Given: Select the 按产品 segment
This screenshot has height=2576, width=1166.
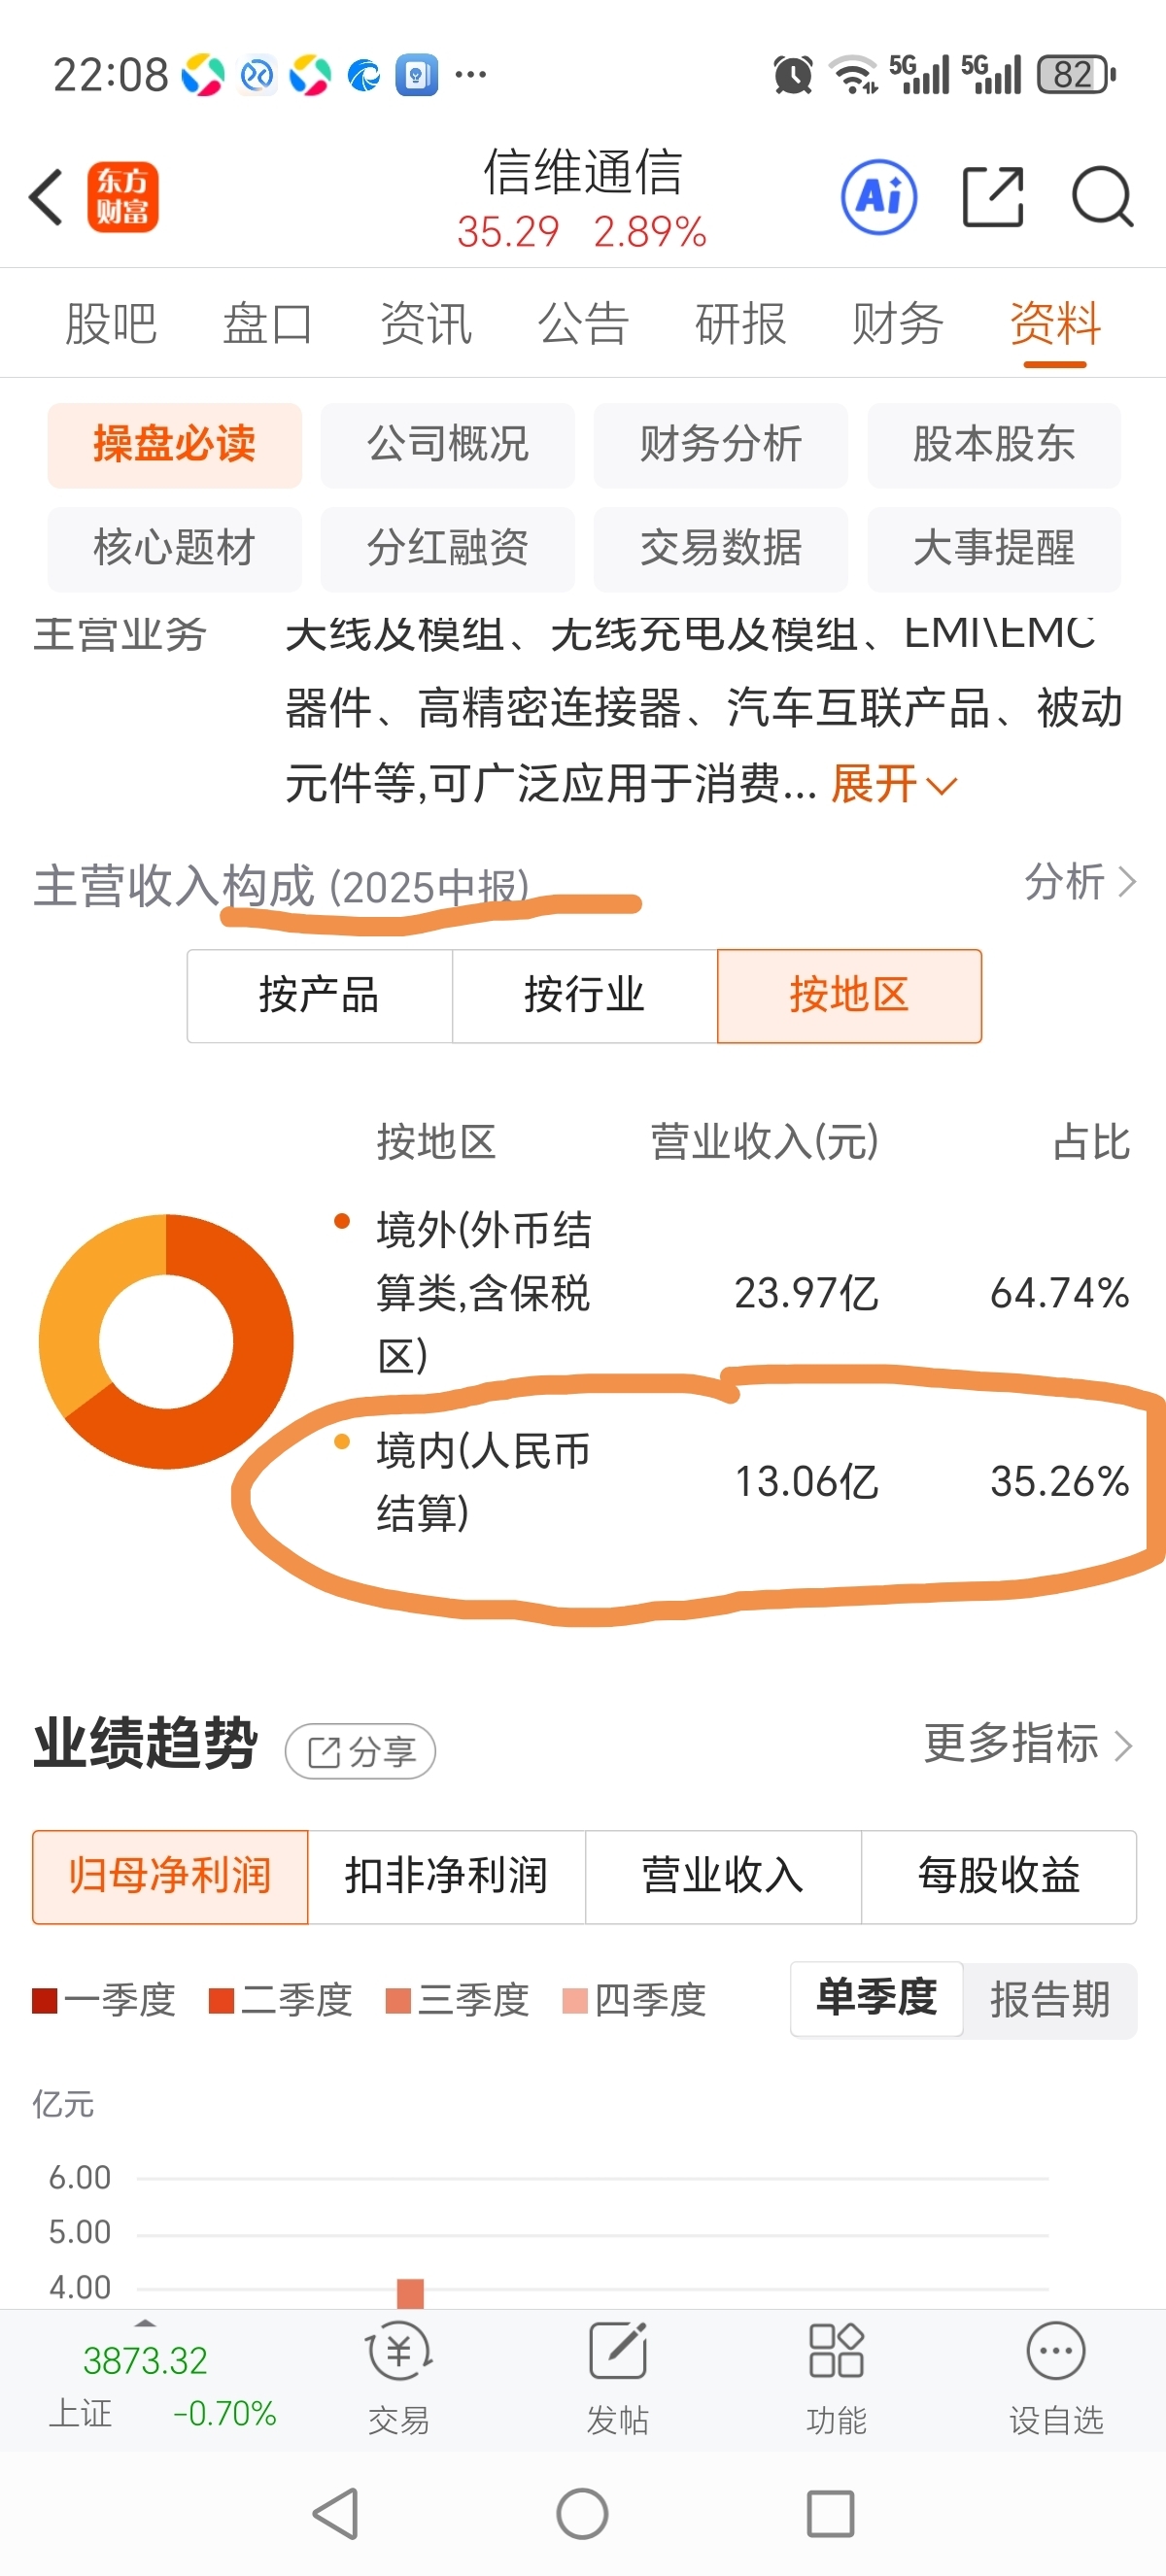Looking at the screenshot, I should click(319, 996).
